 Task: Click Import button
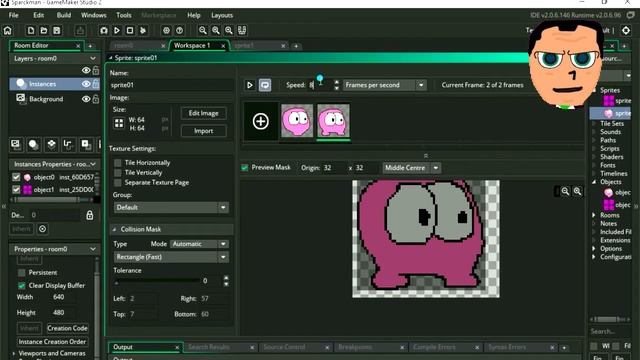[203, 131]
